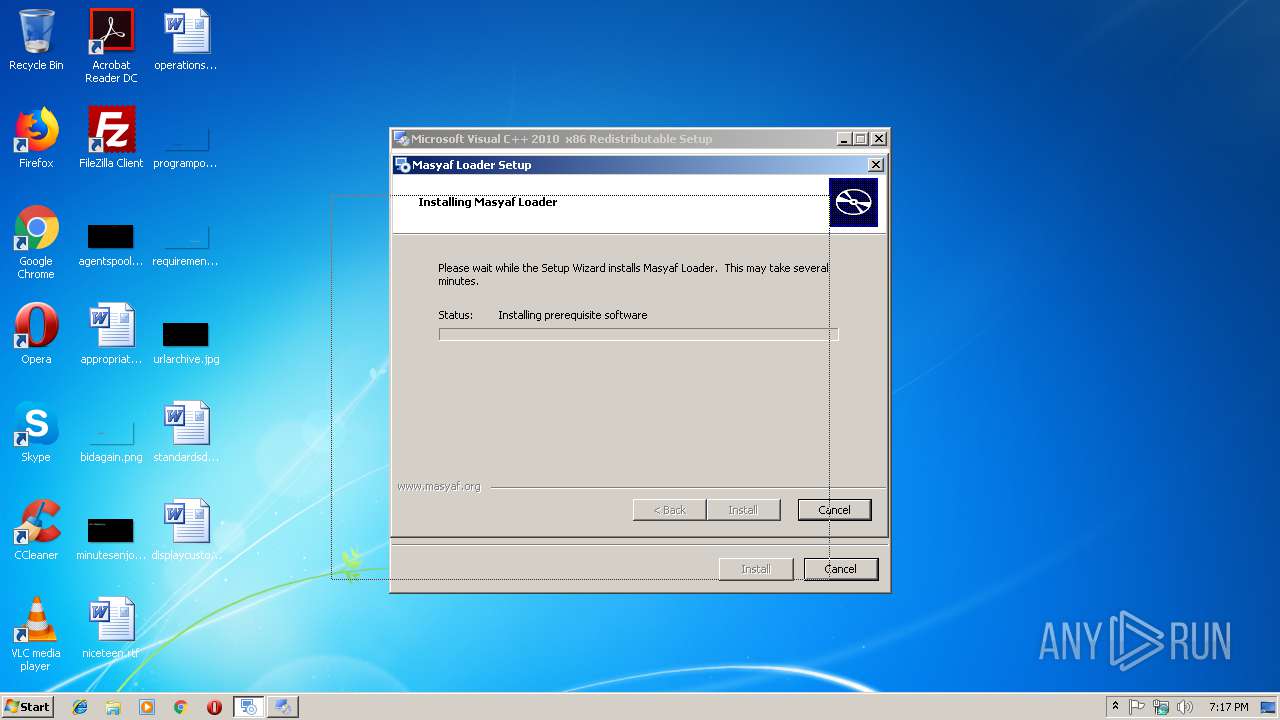The image size is (1280, 720).
Task: Launch Opera desktop shortcut
Action: click(x=36, y=334)
